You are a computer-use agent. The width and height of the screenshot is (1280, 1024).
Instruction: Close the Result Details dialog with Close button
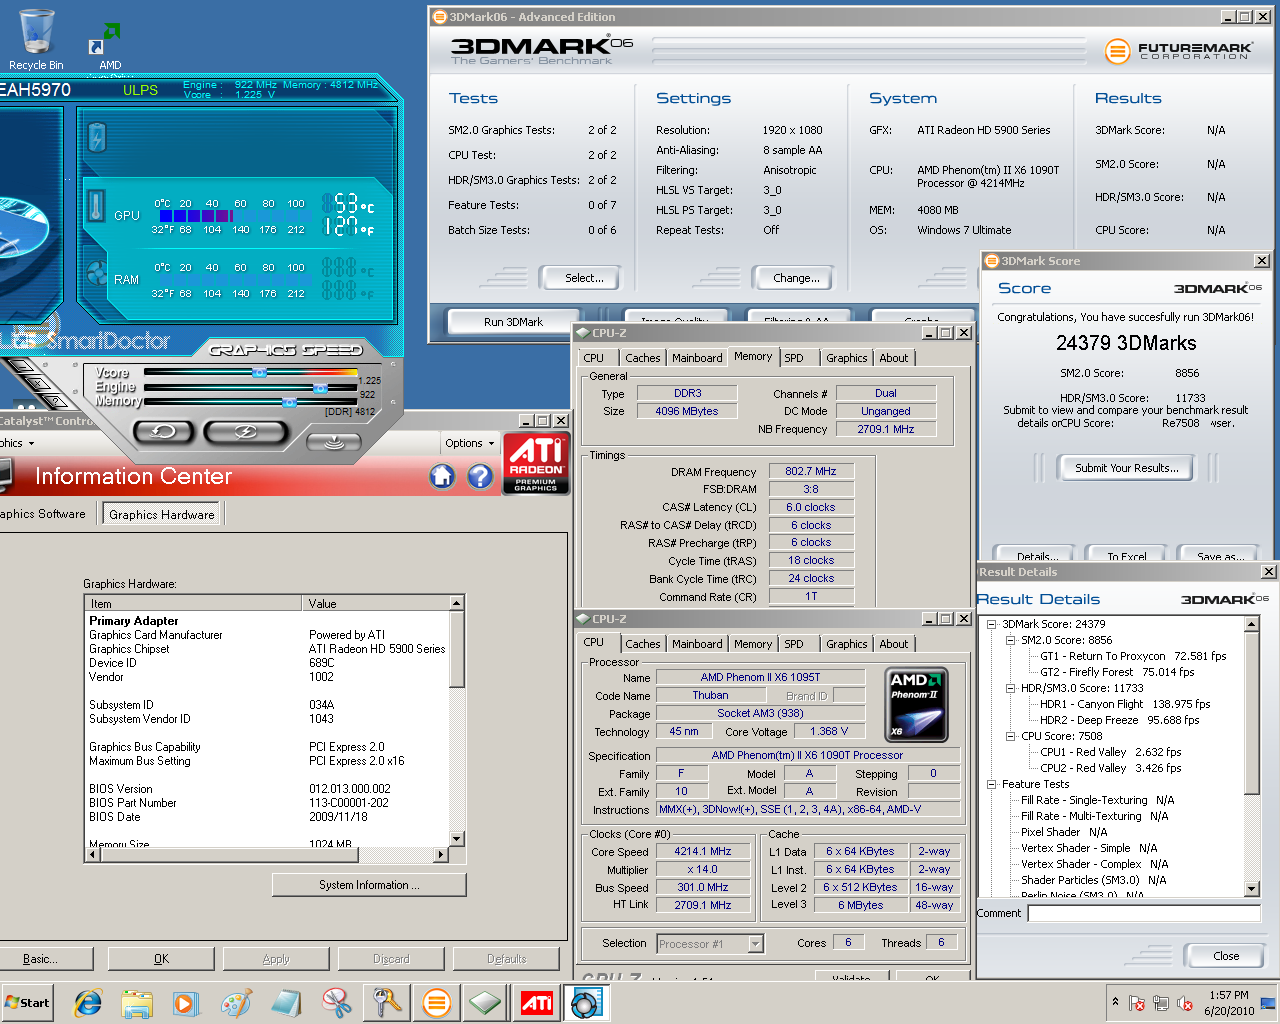point(1226,956)
